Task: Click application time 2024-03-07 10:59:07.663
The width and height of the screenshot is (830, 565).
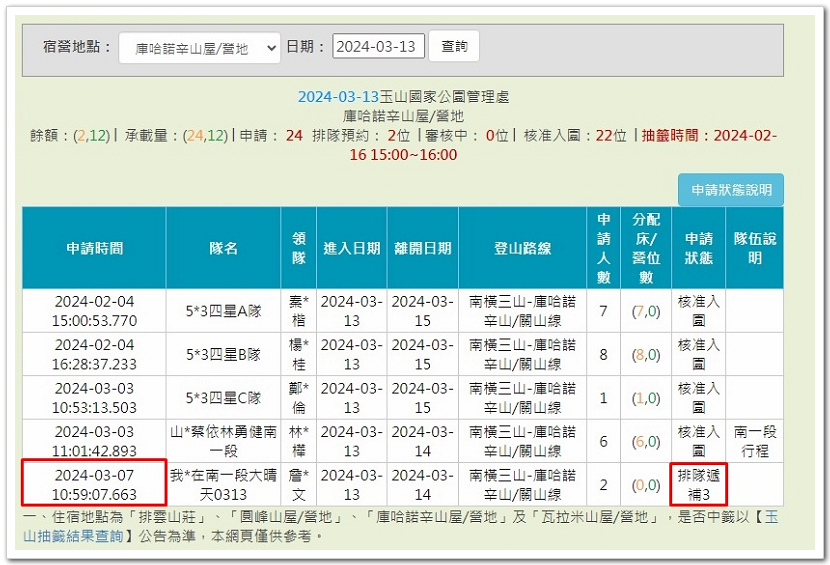Action: click(94, 485)
